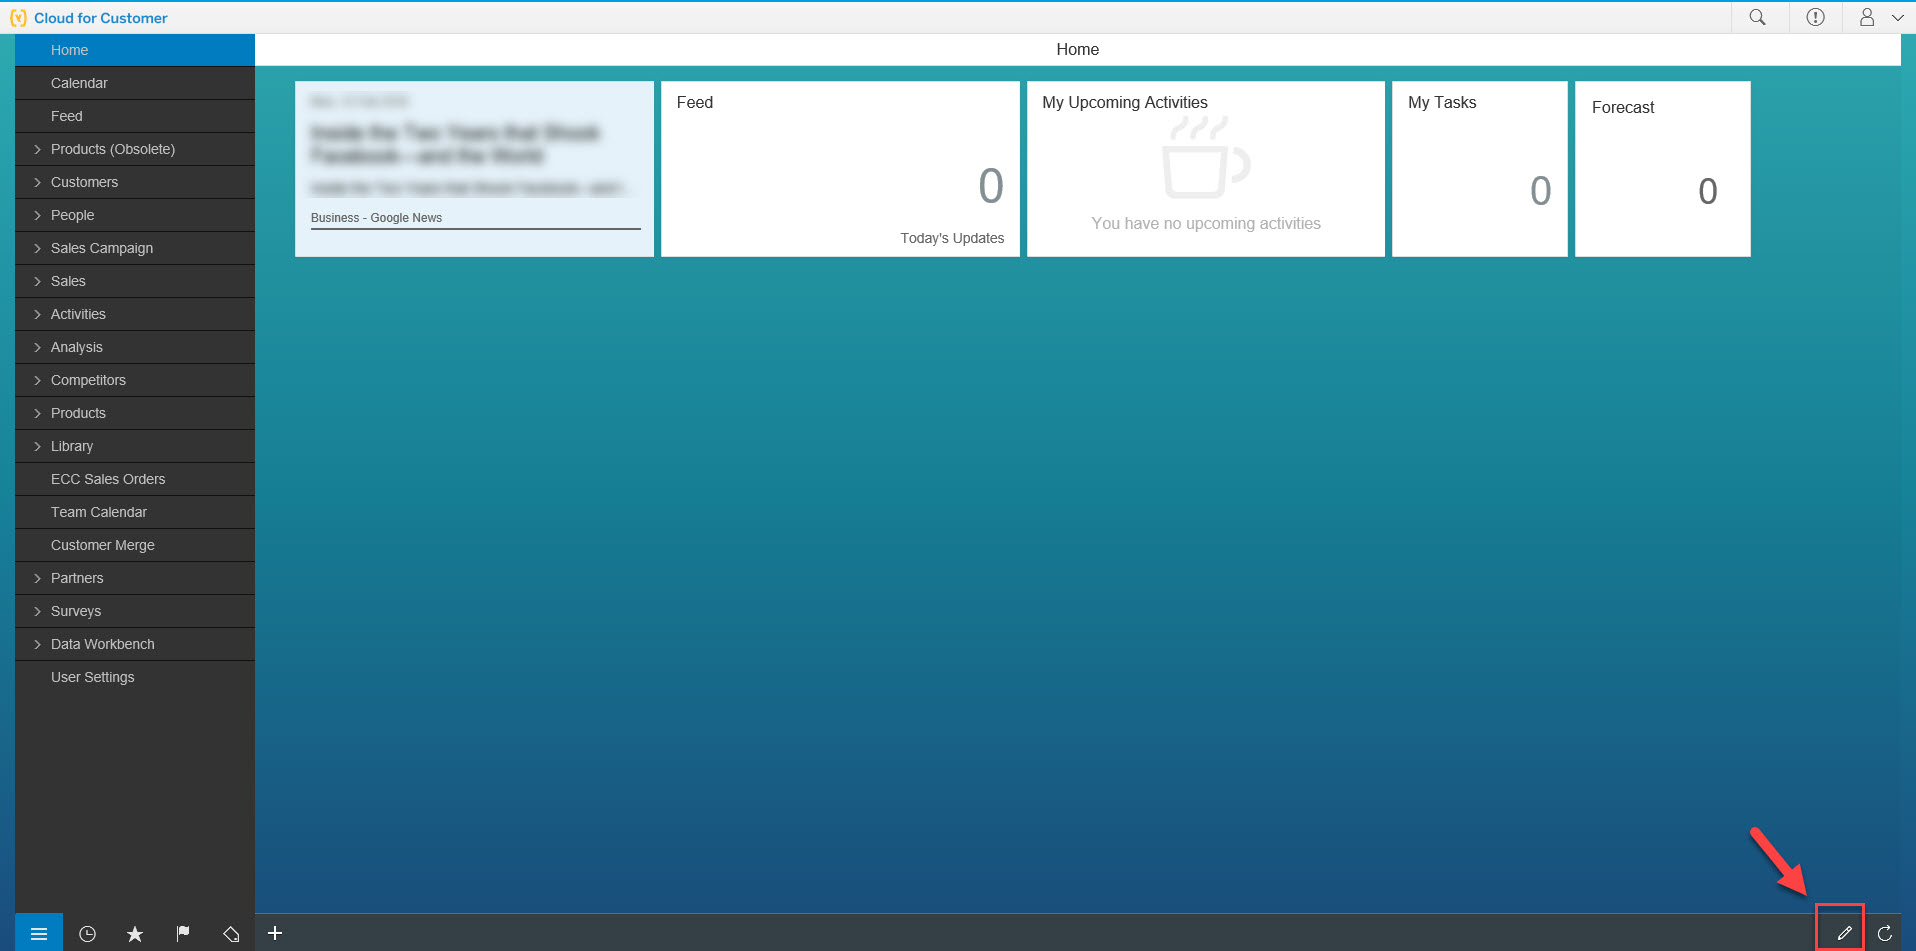Expand the Sales chevron
Viewport: 1916px width, 951px height.
pos(38,281)
